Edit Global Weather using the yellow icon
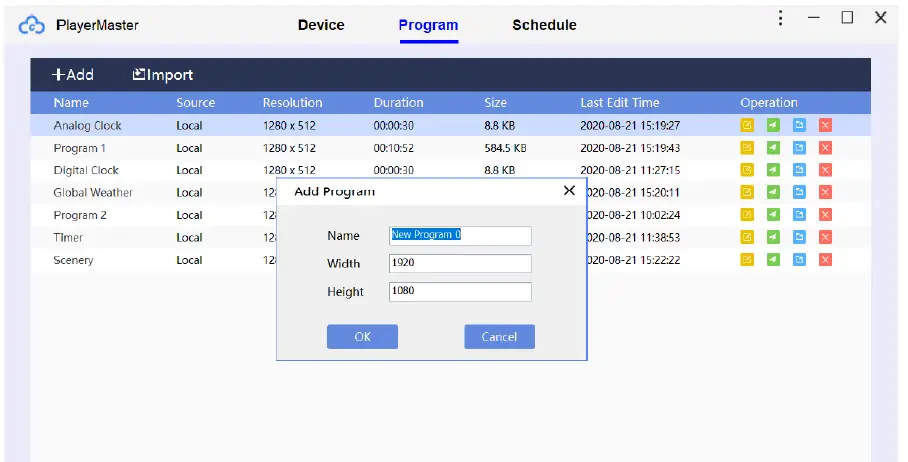Screen dimensions: 908x462 coord(747,192)
